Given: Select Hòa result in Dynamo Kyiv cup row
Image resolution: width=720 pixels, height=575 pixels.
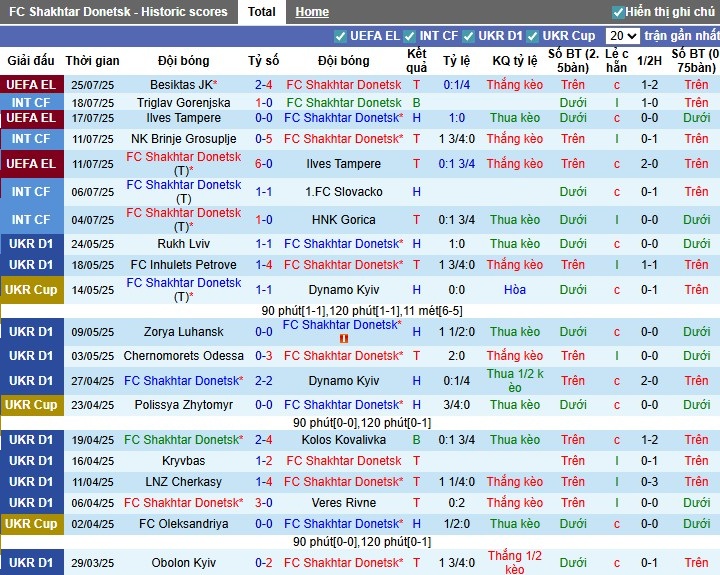Looking at the screenshot, I should (x=515, y=290).
